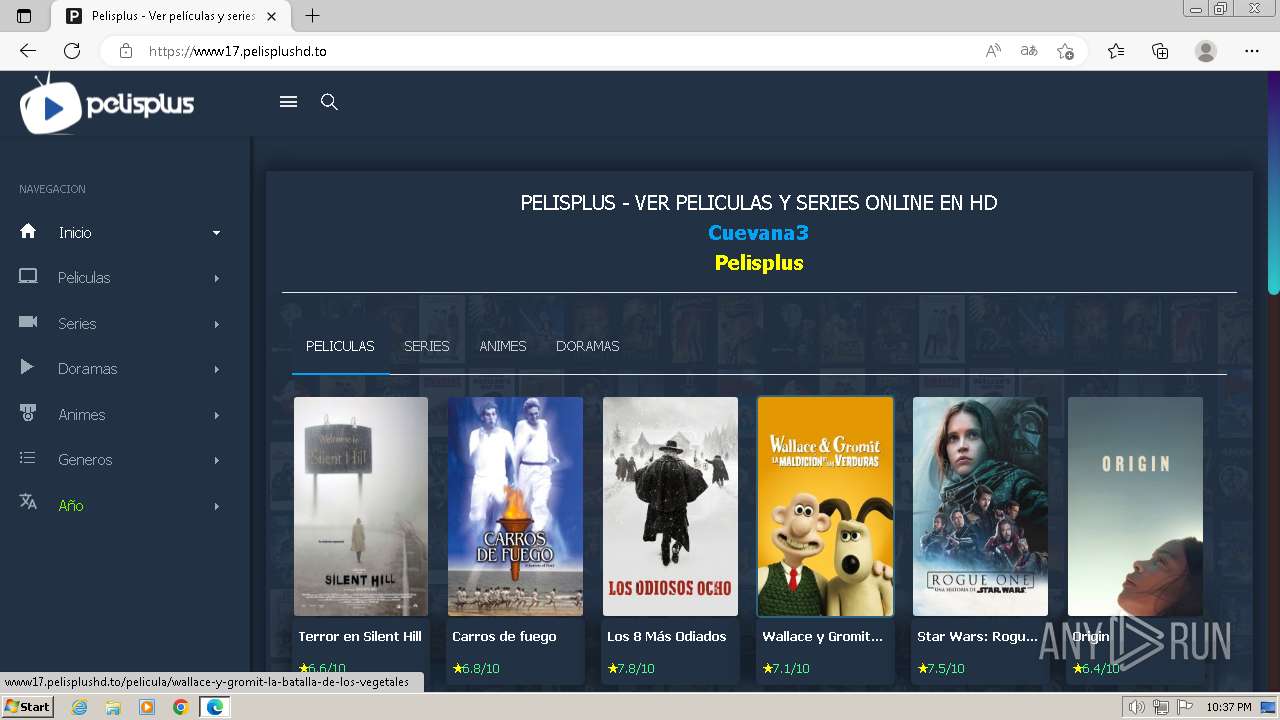Open the browser profile avatar

tap(1206, 51)
